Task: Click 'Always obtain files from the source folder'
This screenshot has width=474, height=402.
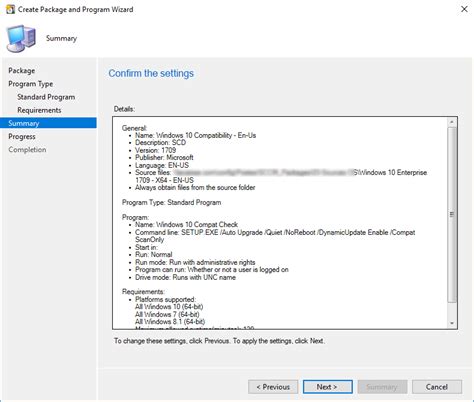Action: pos(195,188)
